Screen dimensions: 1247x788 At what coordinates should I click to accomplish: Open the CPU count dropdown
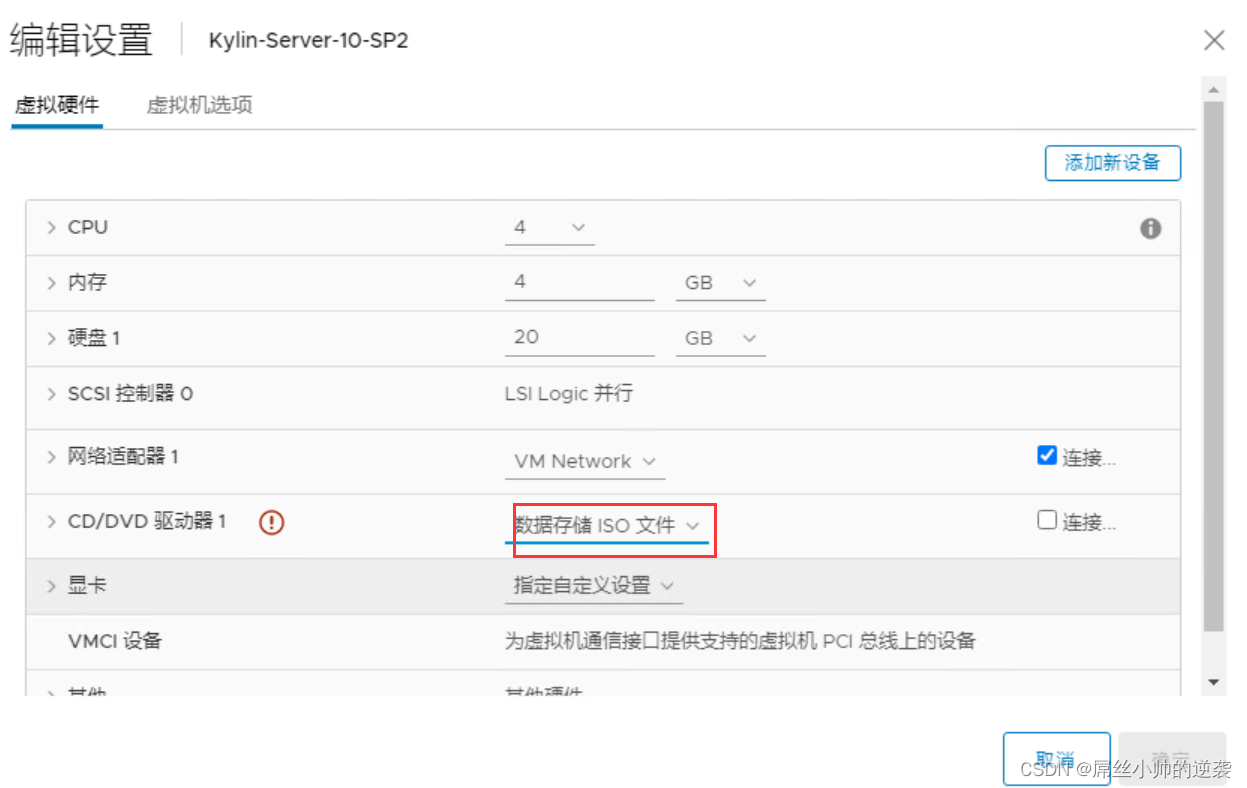pyautogui.click(x=549, y=228)
